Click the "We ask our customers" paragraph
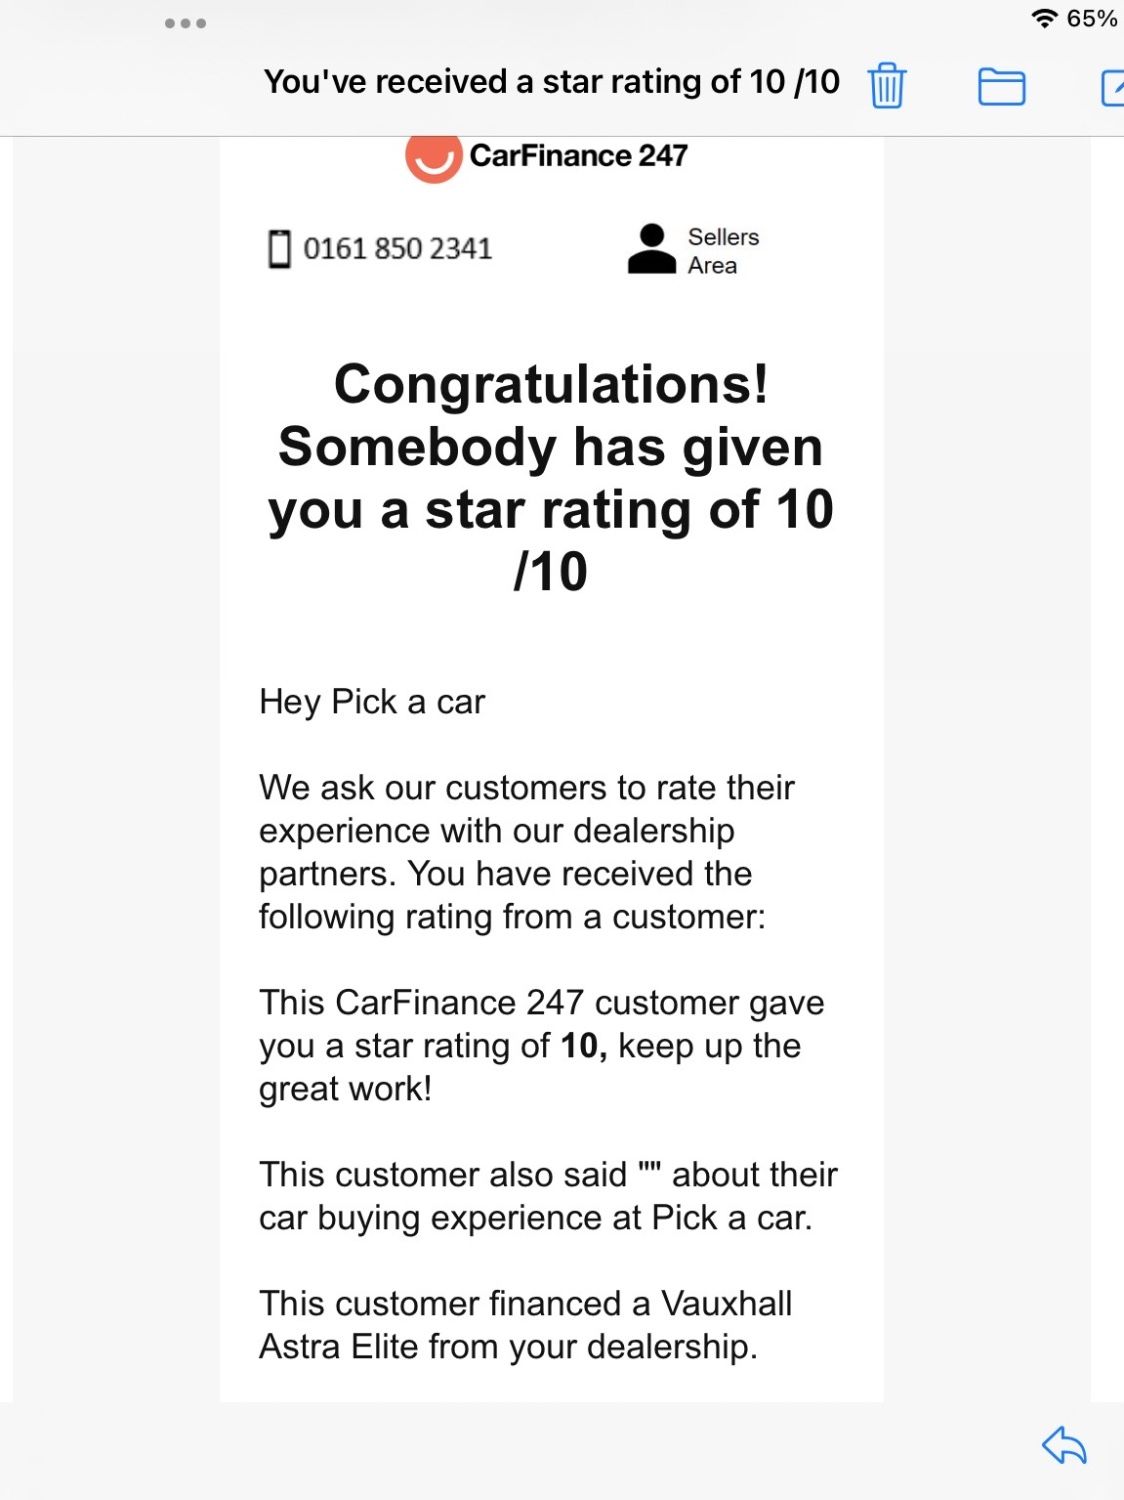1124x1500 pixels. (x=526, y=852)
